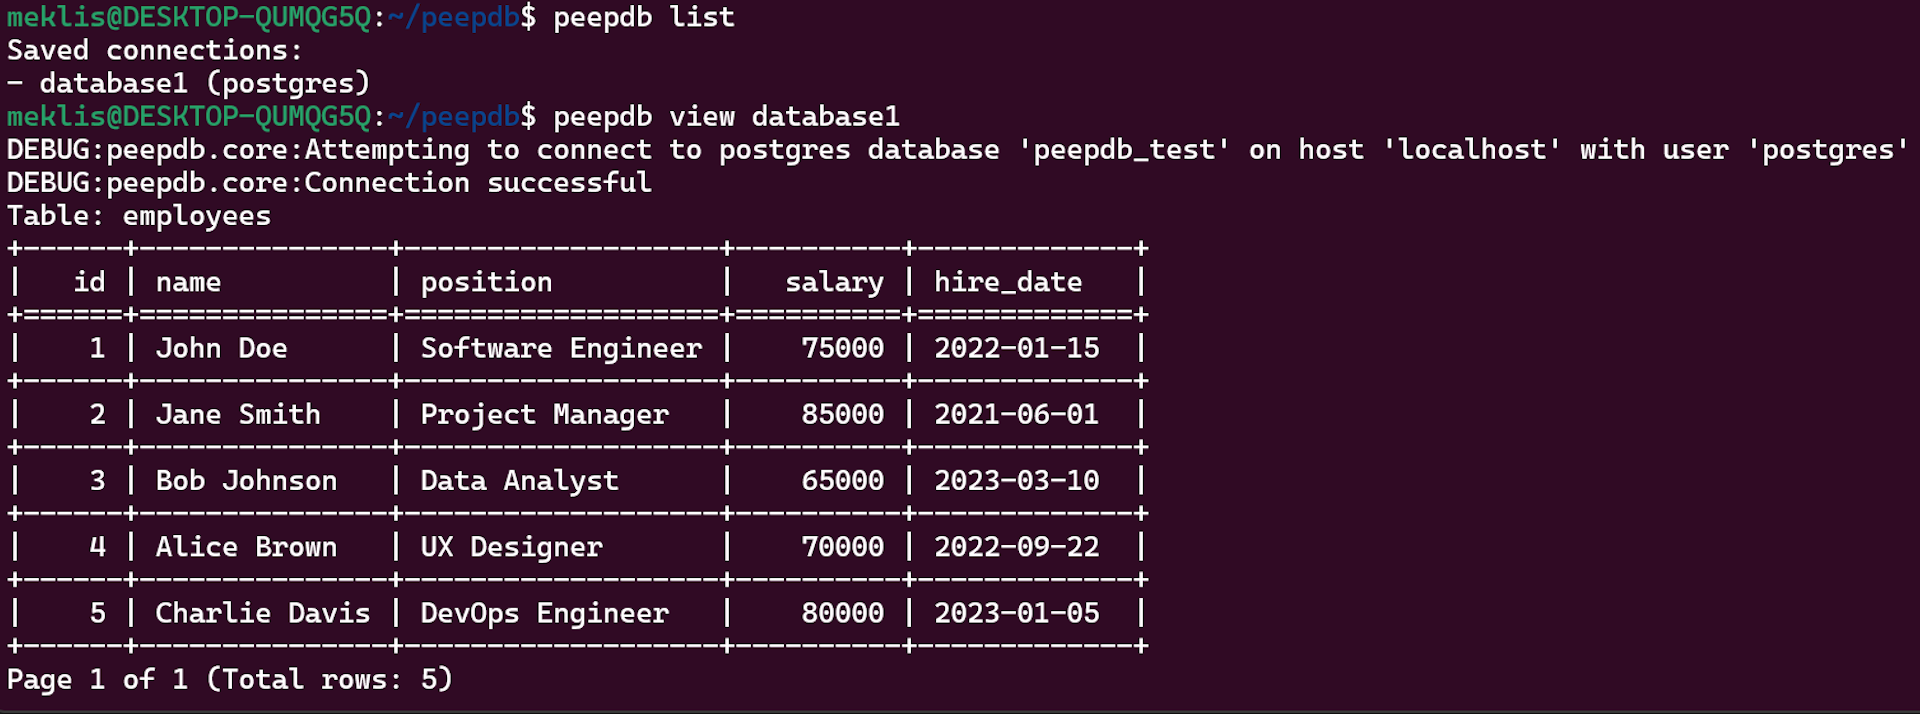Image resolution: width=1920 pixels, height=714 pixels.
Task: Click the salary value 75000
Action: click(x=842, y=348)
